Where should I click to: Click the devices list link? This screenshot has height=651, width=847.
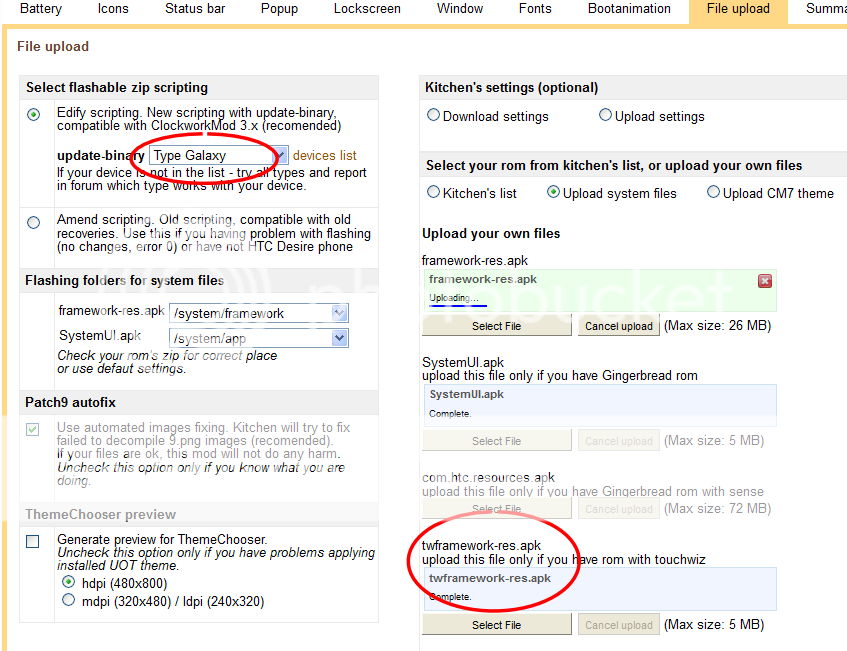tap(324, 156)
